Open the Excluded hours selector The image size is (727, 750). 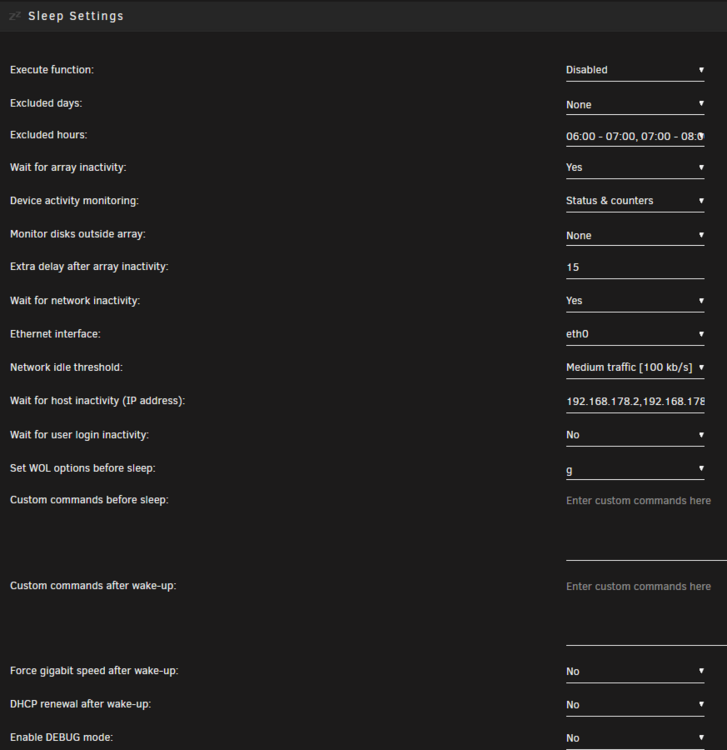click(x=635, y=136)
